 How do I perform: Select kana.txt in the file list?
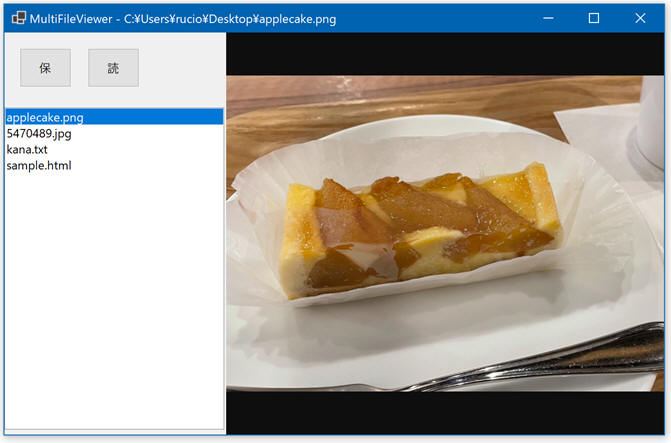114,149
